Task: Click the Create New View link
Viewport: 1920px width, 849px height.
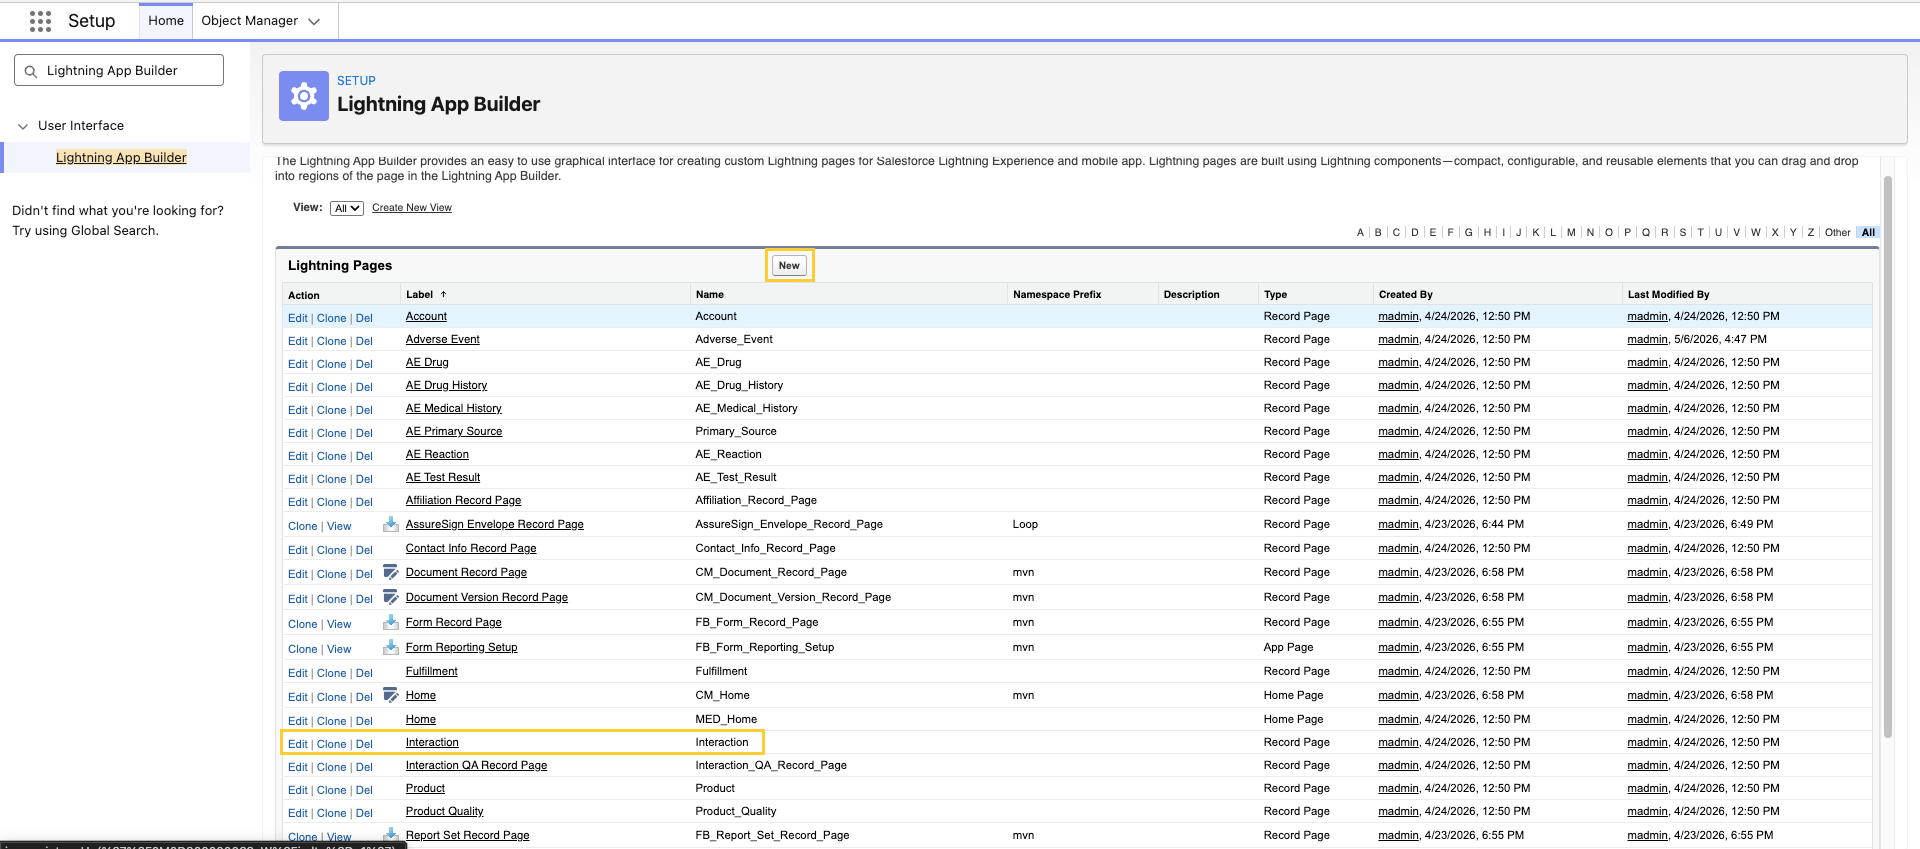Action: (x=412, y=208)
